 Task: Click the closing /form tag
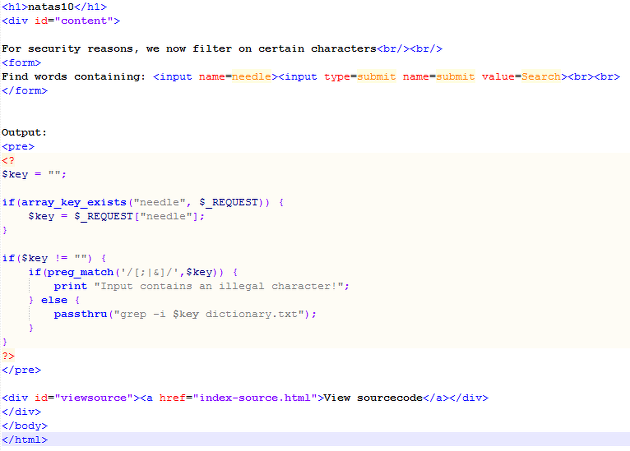[x=25, y=91]
